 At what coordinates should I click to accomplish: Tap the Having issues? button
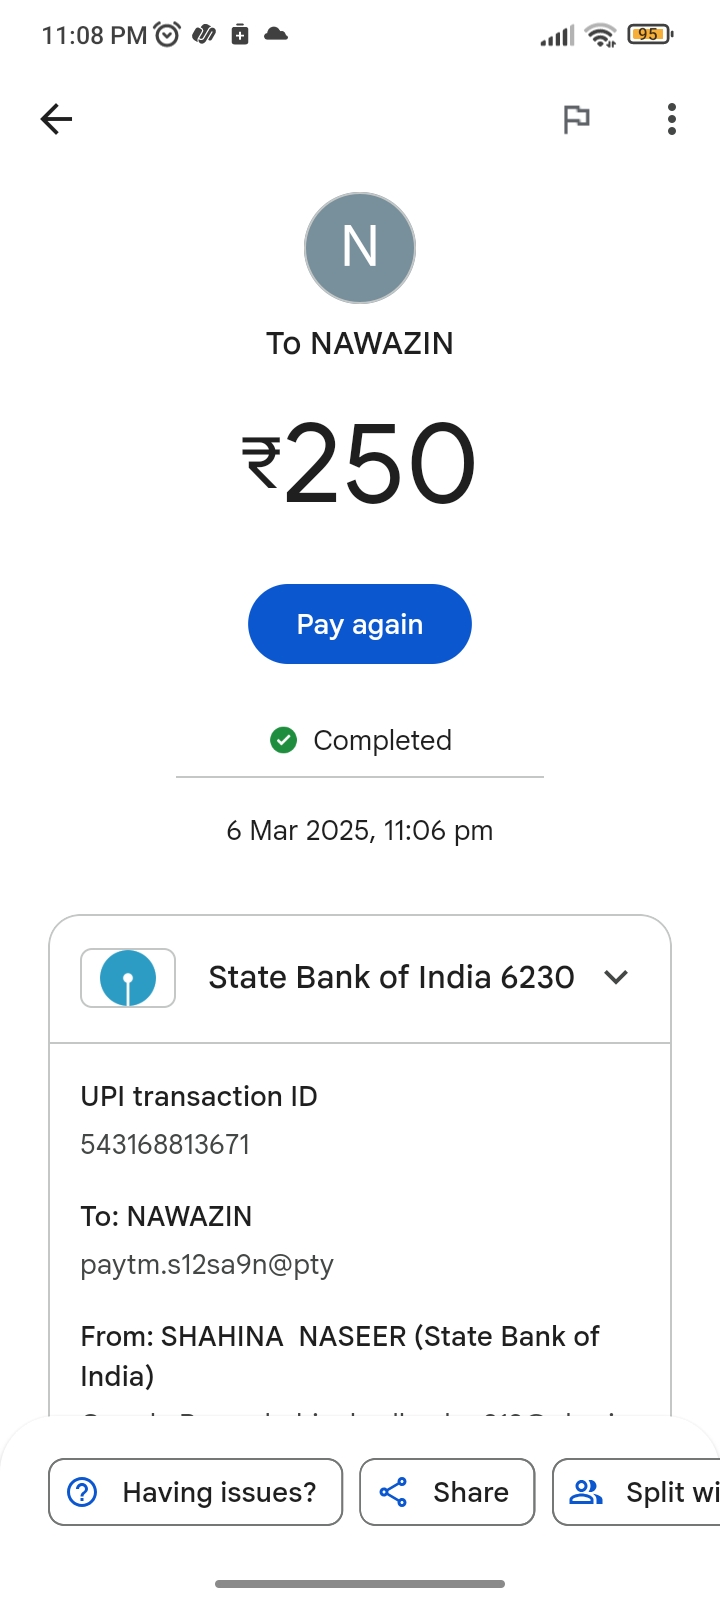195,1492
